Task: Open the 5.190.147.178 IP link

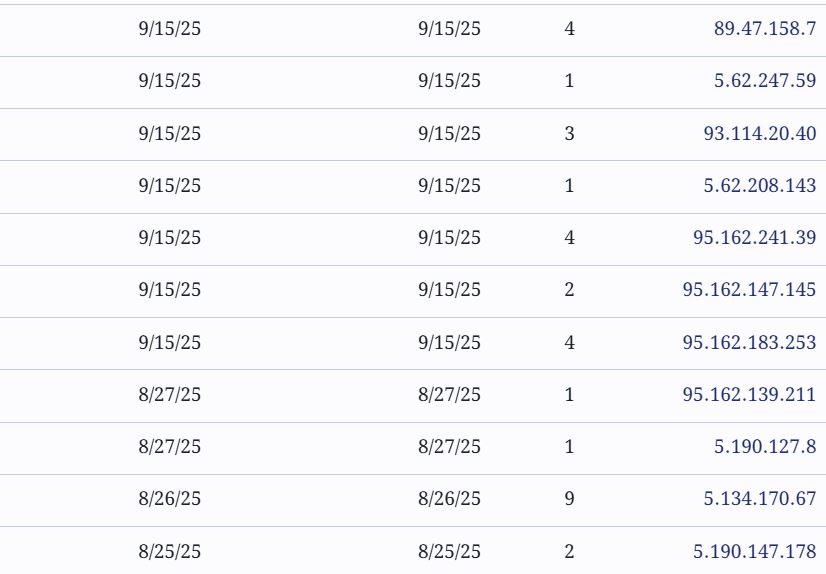Action: (755, 552)
